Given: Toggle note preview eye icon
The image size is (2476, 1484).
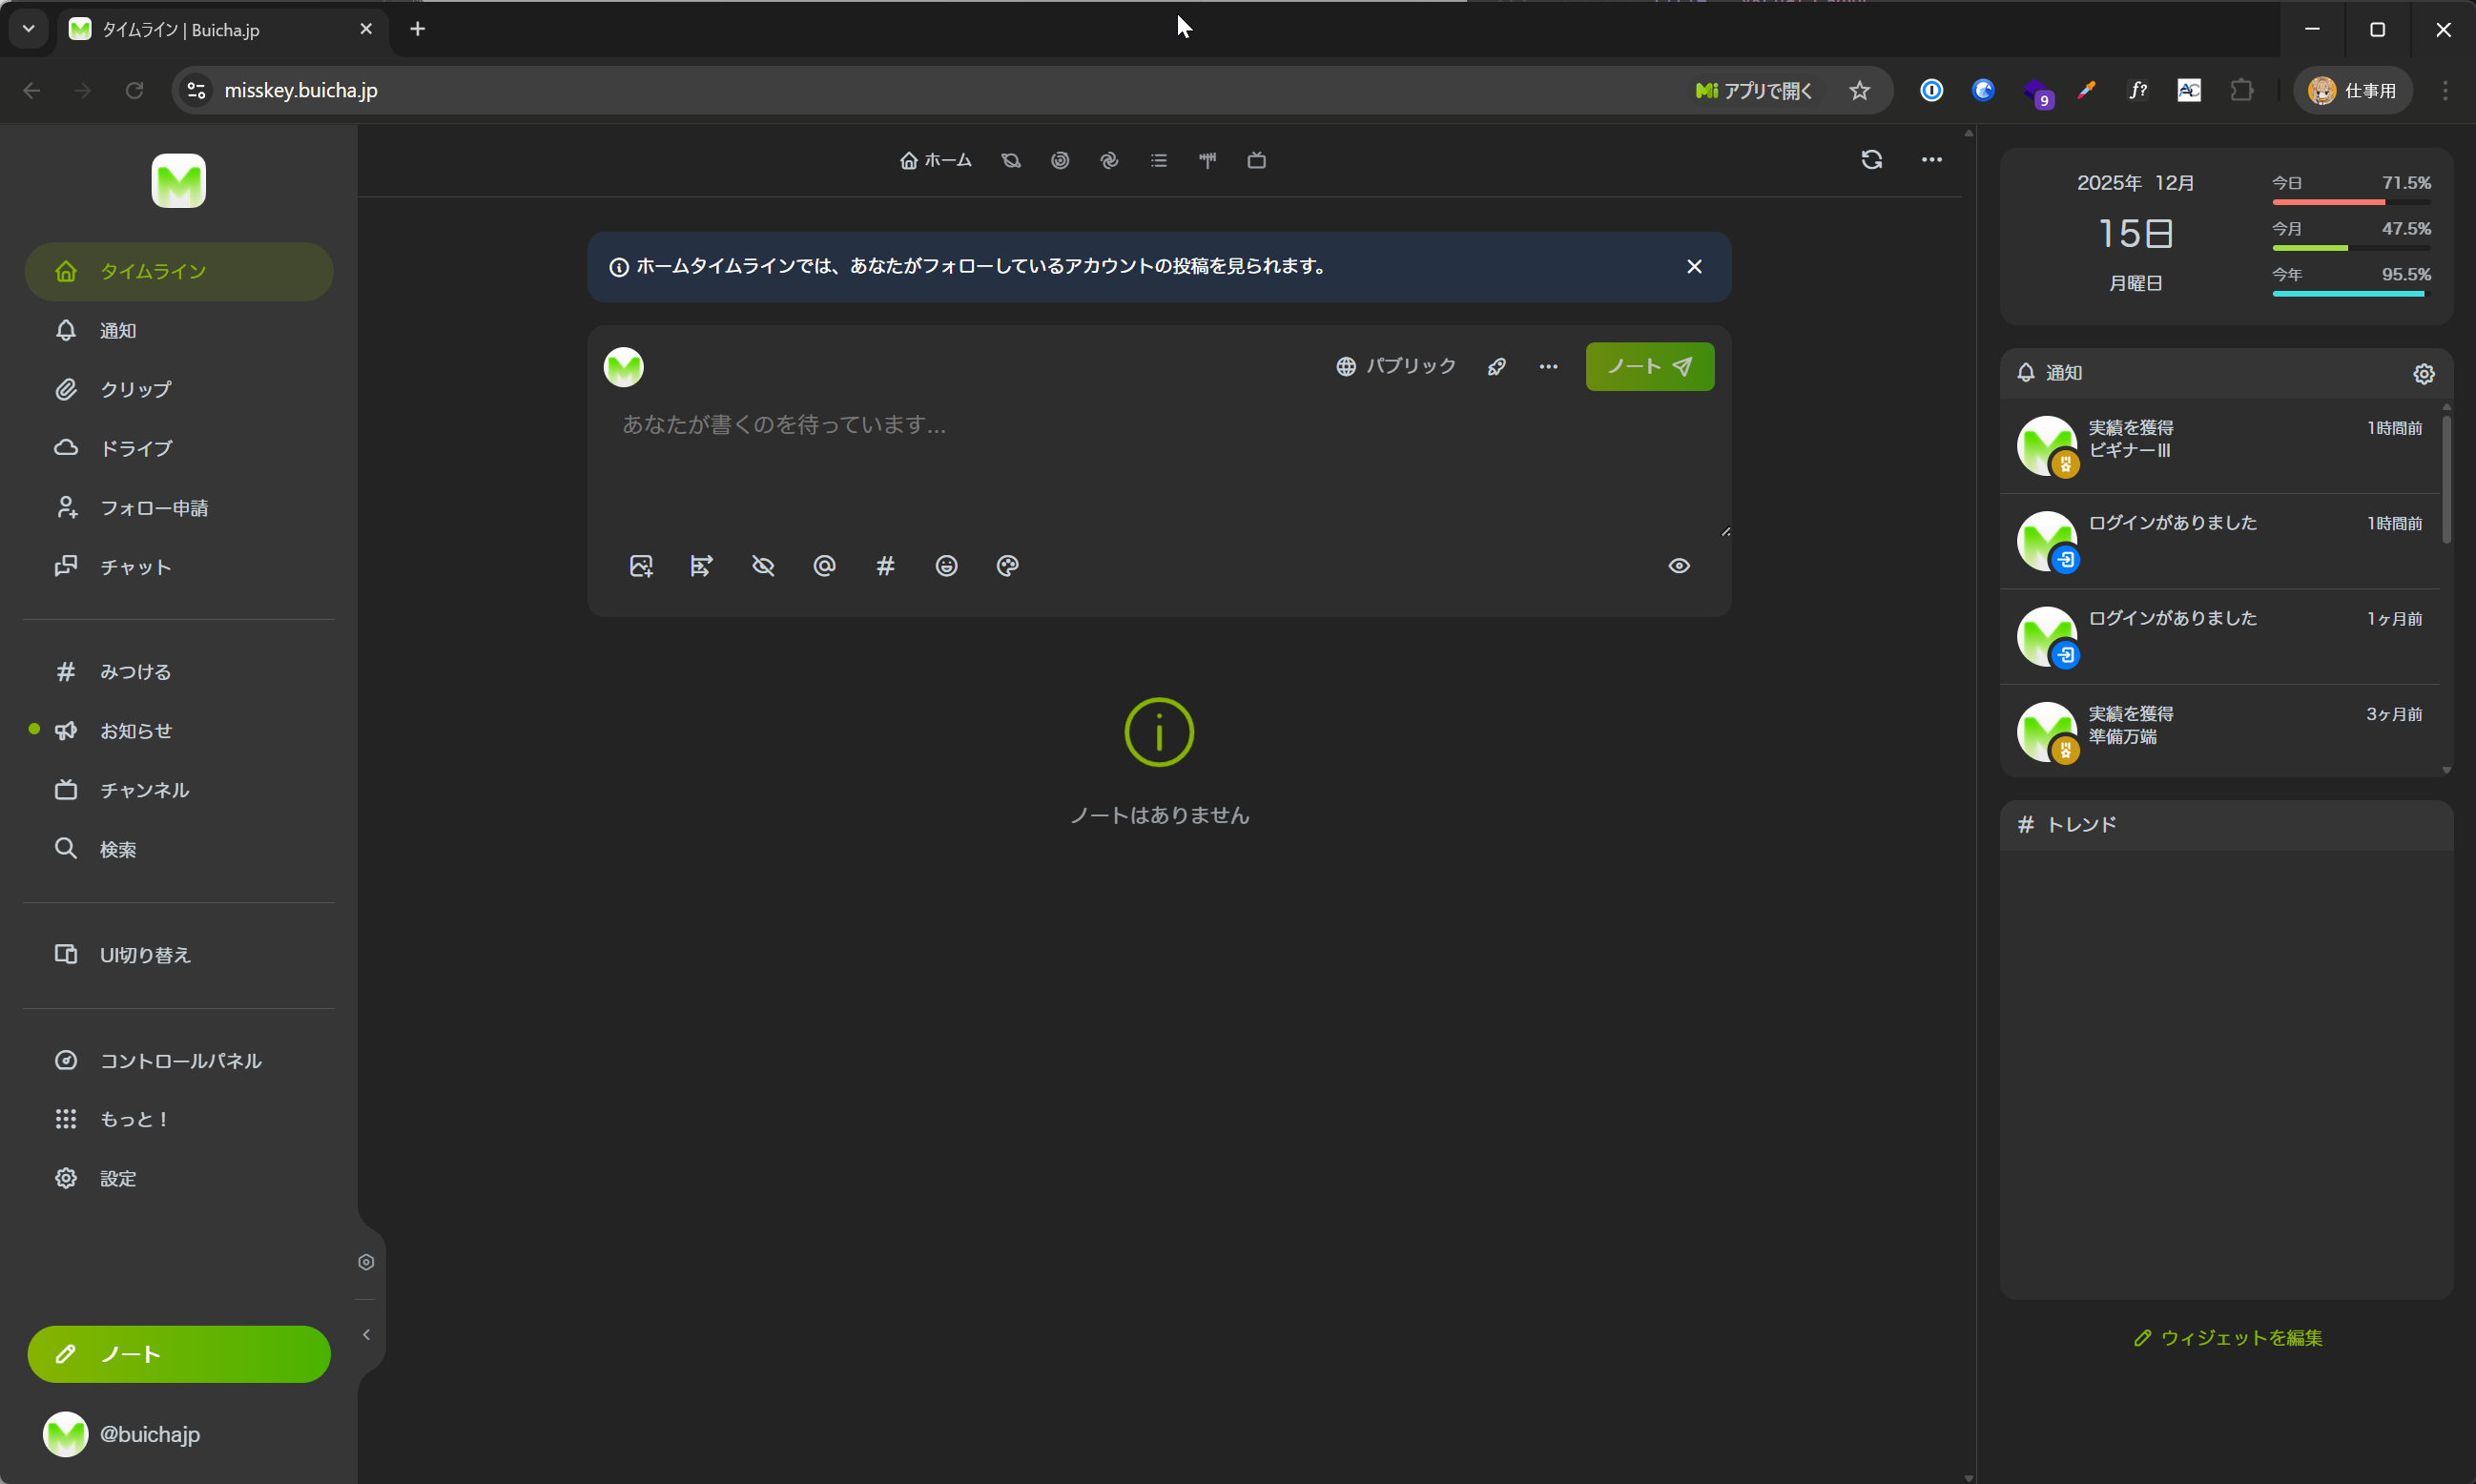Looking at the screenshot, I should click(x=1678, y=566).
